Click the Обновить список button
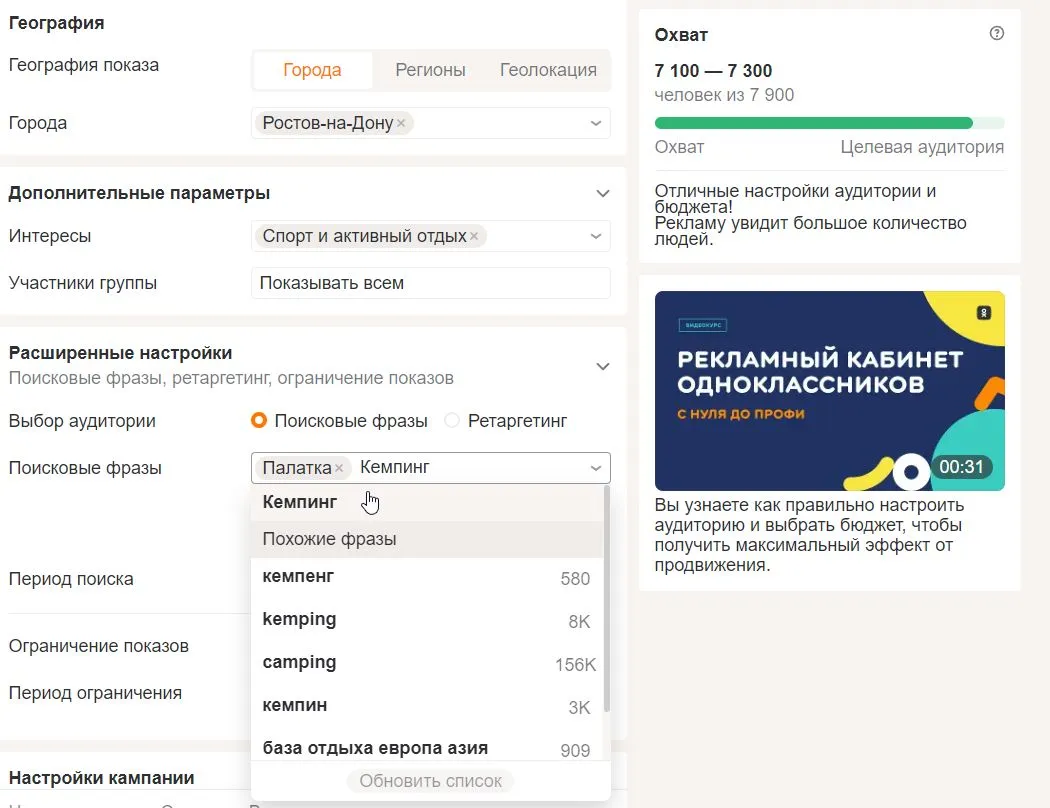Image resolution: width=1050 pixels, height=808 pixels. pyautogui.click(x=430, y=781)
